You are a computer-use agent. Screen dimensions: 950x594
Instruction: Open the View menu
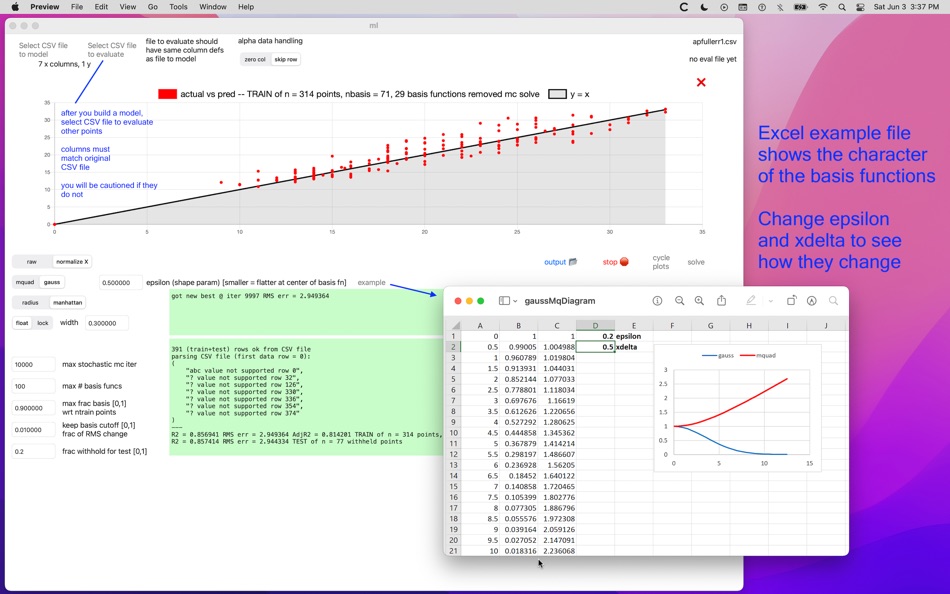pyautogui.click(x=127, y=7)
